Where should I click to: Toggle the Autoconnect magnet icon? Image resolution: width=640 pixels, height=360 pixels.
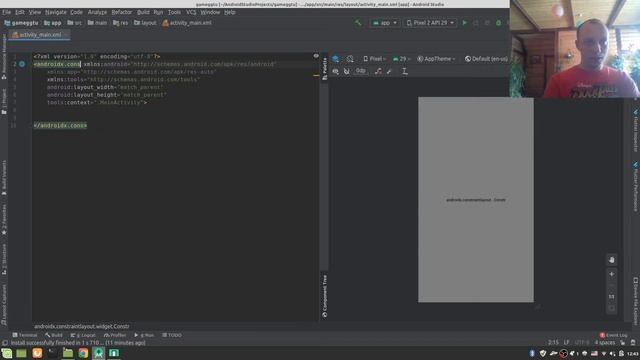pyautogui.click(x=346, y=71)
